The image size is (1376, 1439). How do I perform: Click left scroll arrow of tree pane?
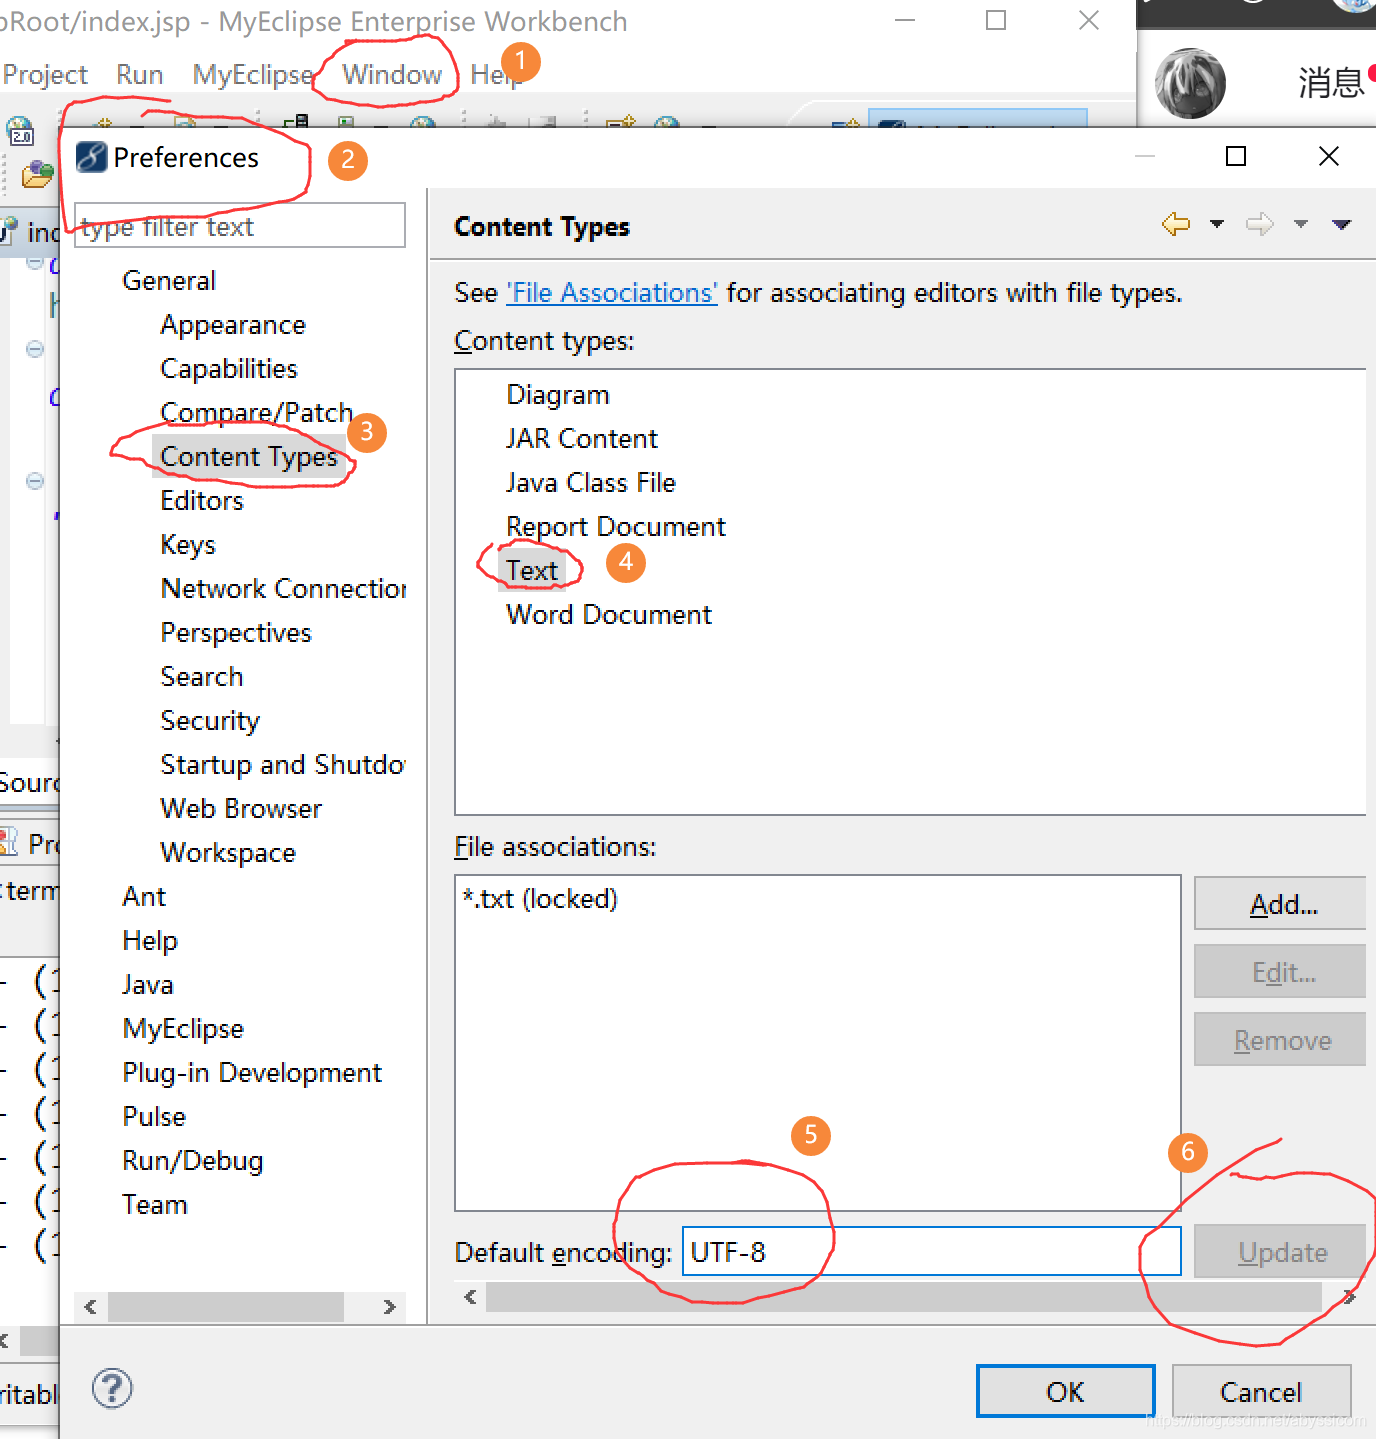(x=90, y=1306)
